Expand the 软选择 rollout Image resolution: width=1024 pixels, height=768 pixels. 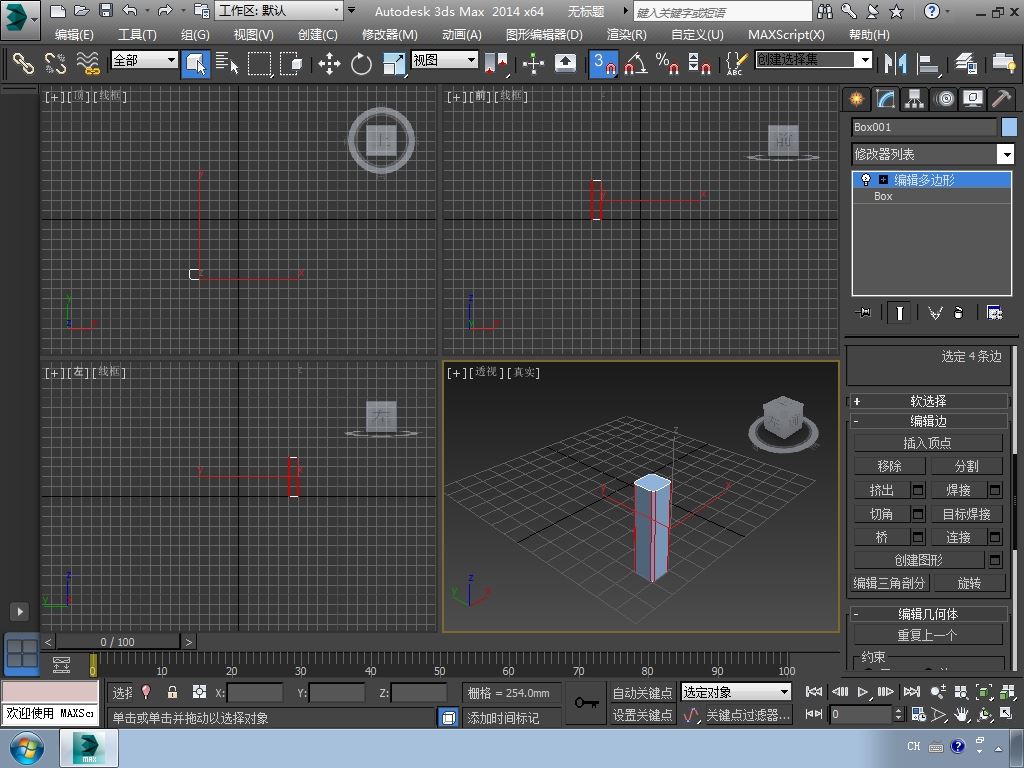[927, 401]
